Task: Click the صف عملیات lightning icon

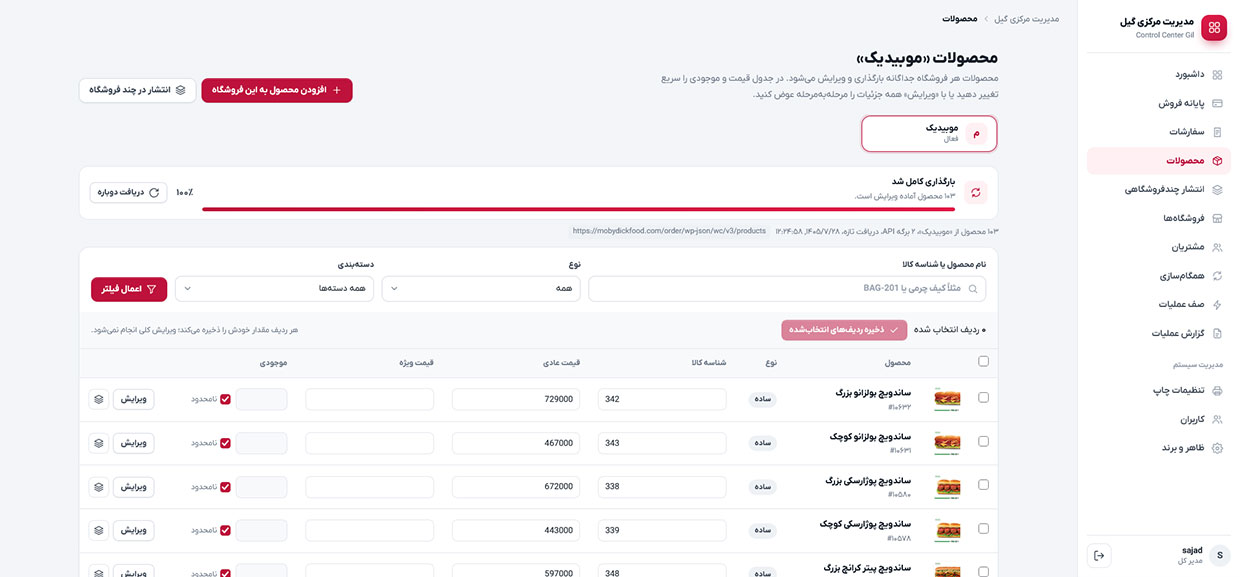Action: point(1217,305)
